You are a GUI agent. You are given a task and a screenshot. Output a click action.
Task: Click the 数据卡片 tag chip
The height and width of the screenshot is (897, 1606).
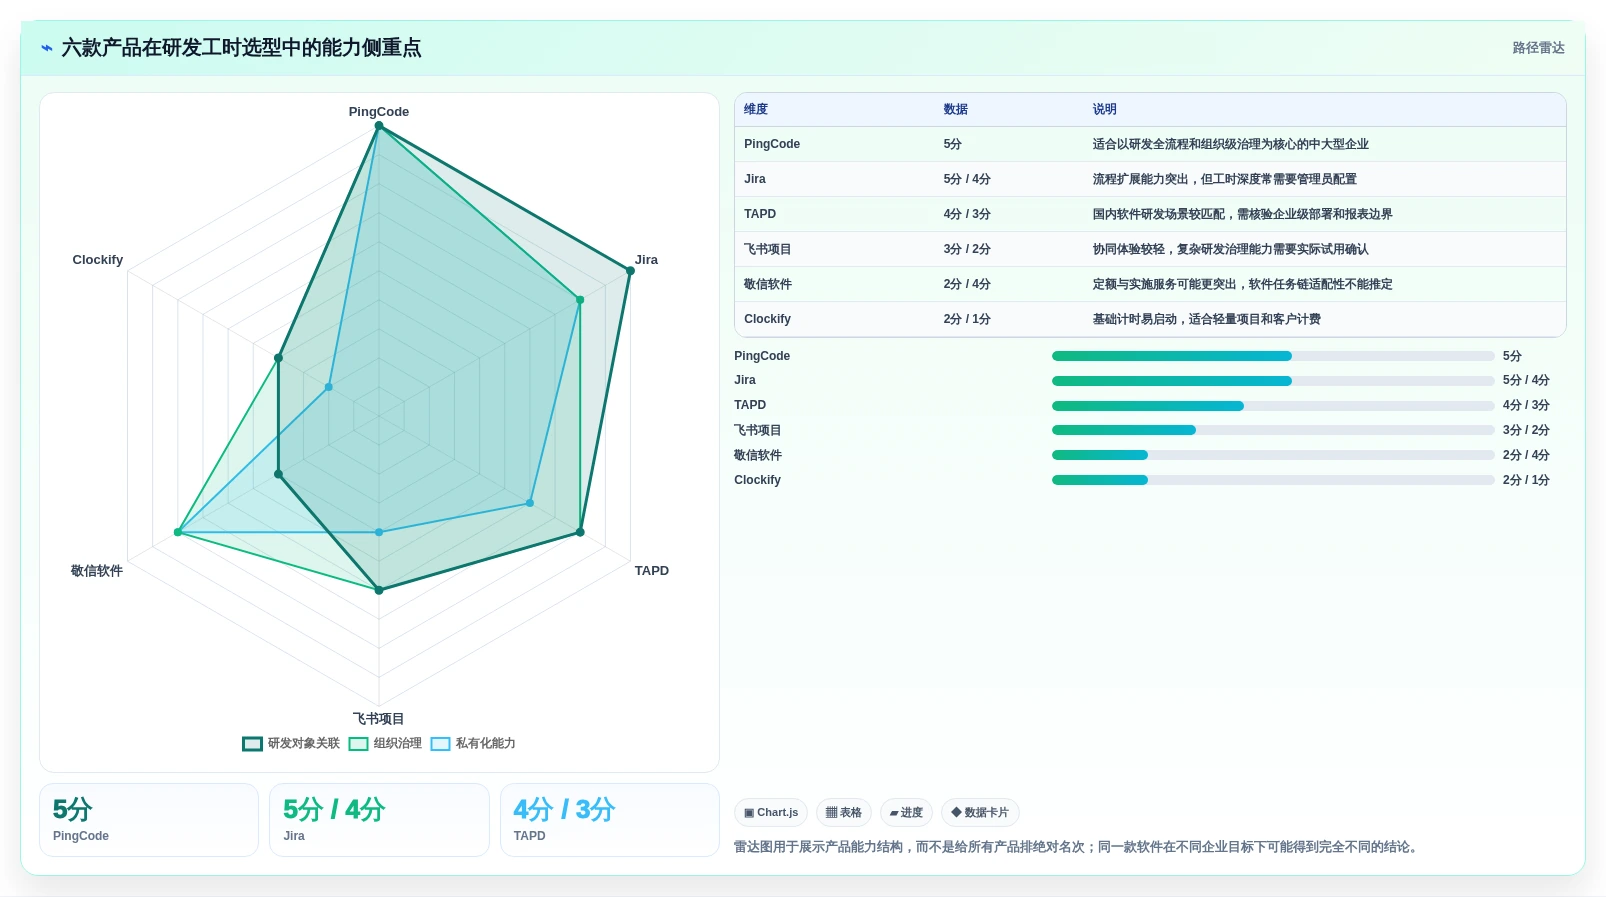click(980, 812)
